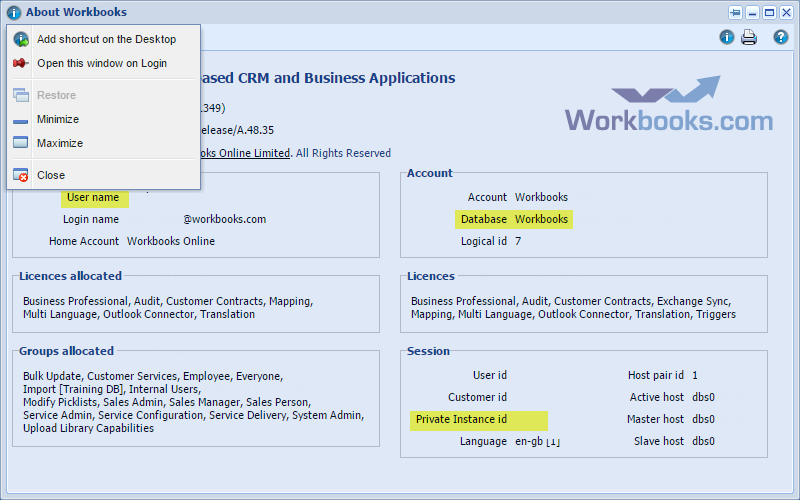The height and width of the screenshot is (500, 800).
Task: Click the Customer id label
Action: tap(478, 397)
